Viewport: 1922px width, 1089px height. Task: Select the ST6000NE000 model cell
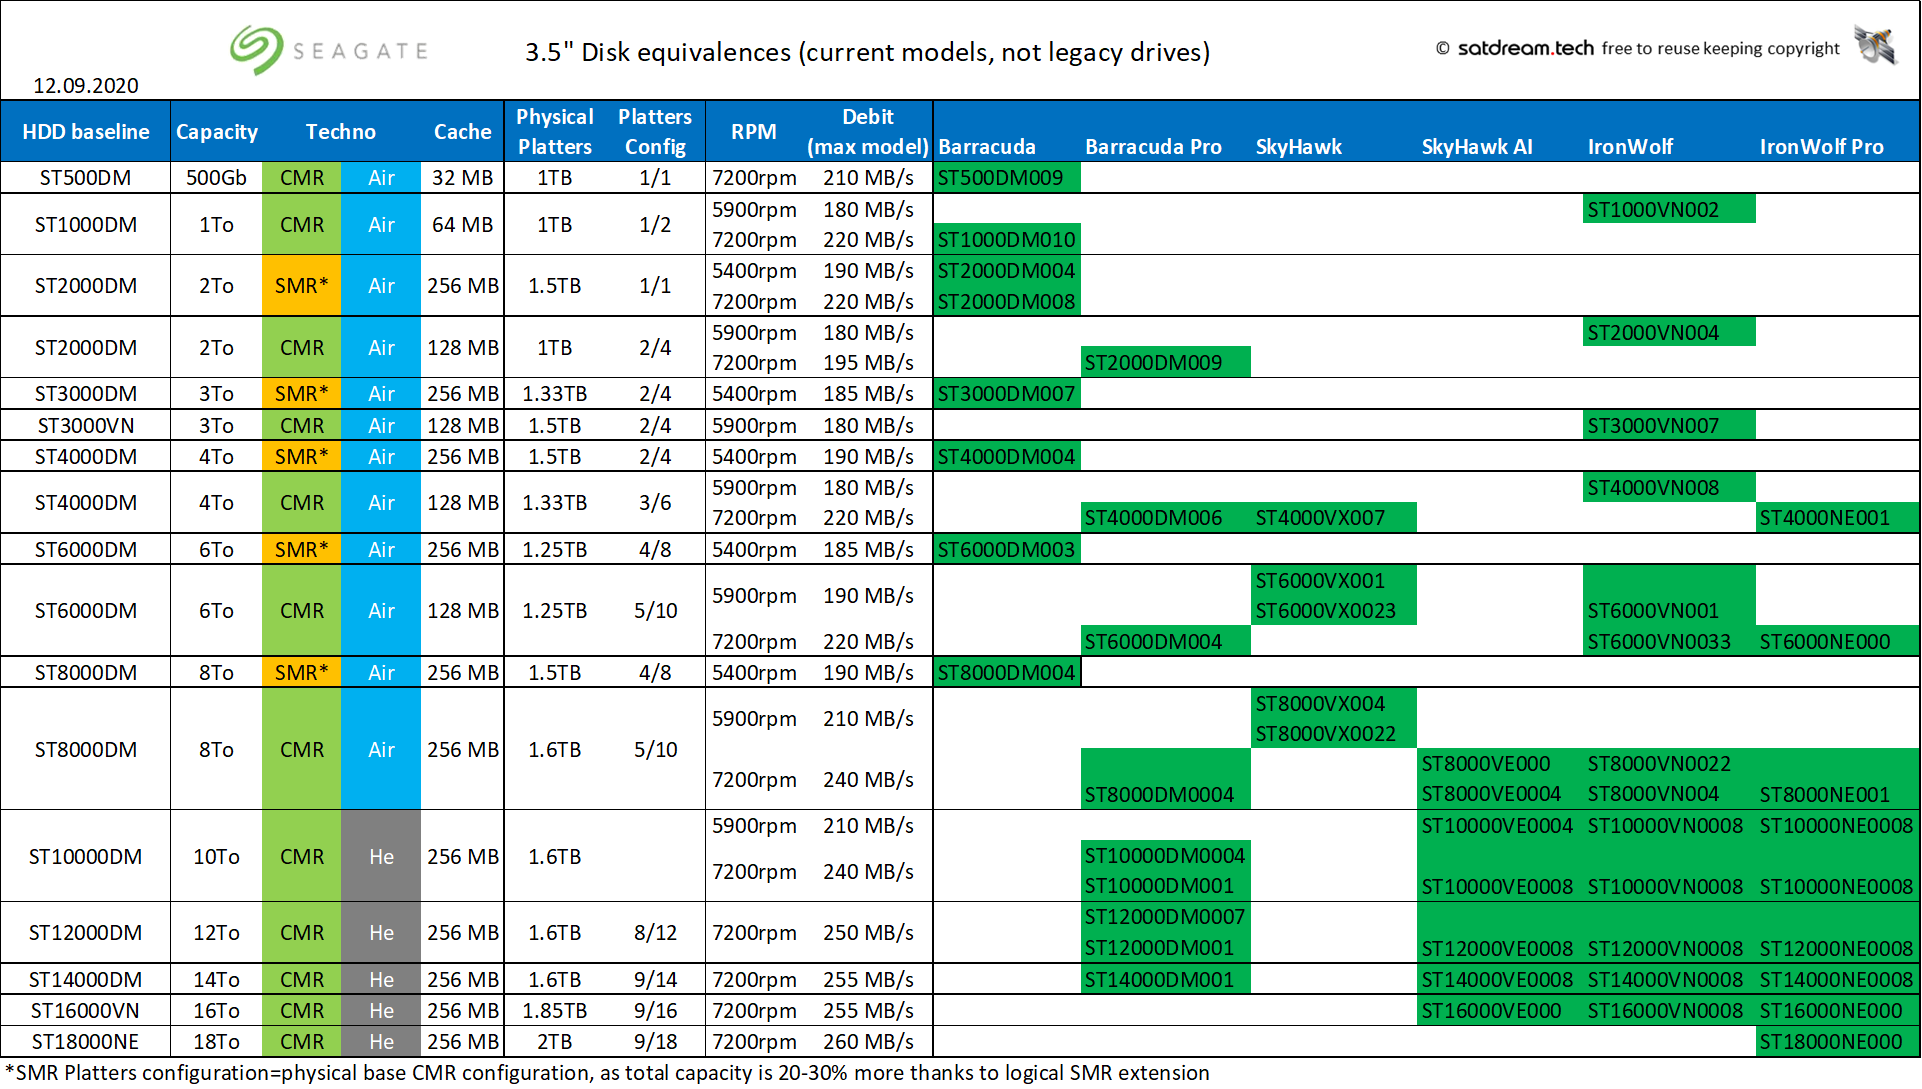click(x=1838, y=641)
